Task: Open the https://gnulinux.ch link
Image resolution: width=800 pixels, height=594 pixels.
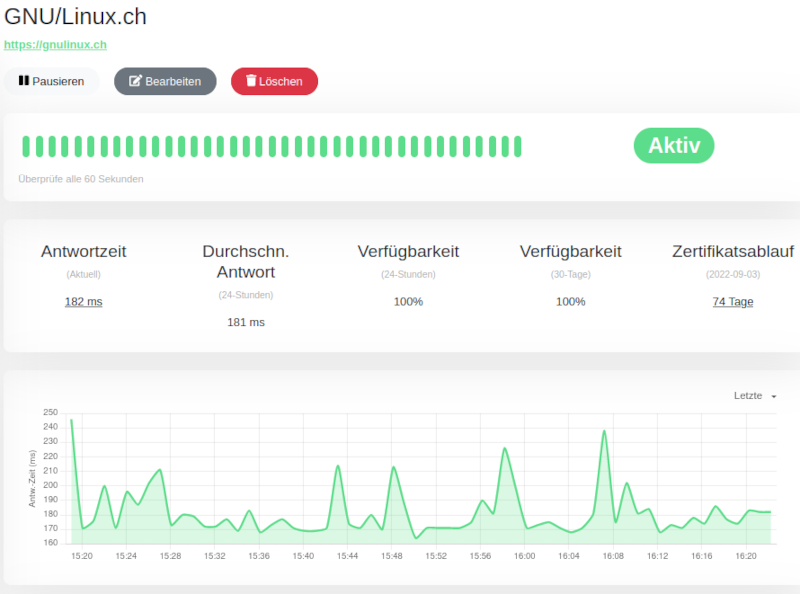Action: point(55,44)
